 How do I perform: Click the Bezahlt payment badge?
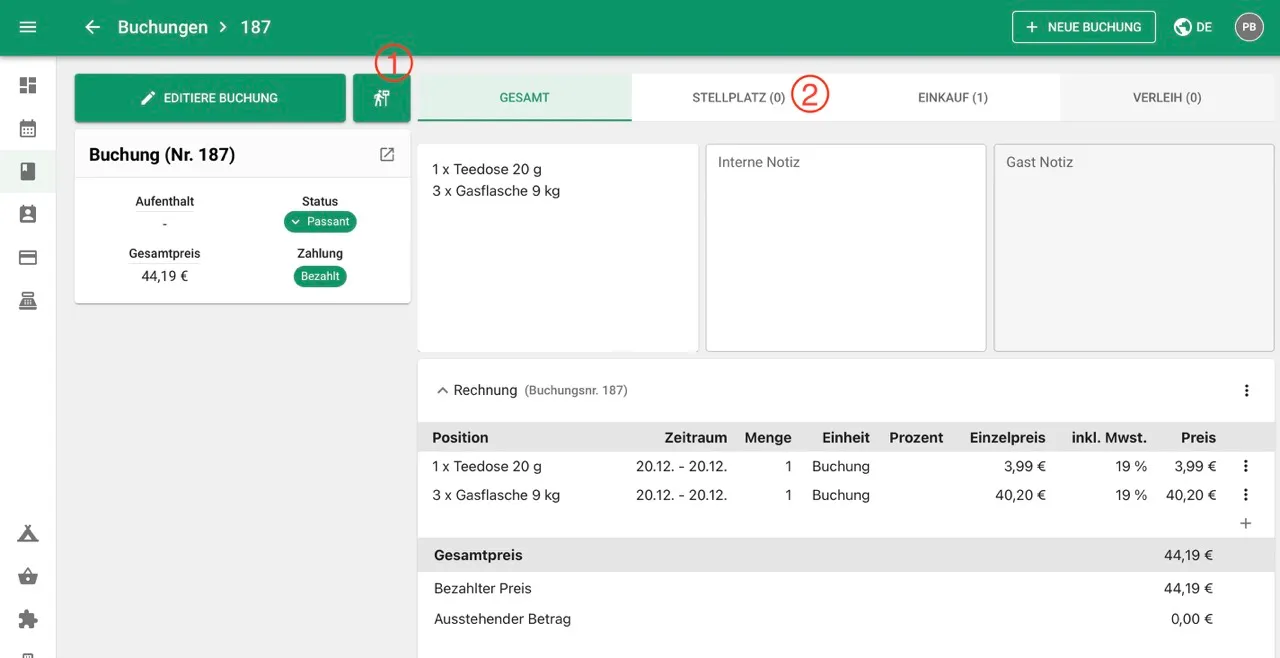coord(320,276)
